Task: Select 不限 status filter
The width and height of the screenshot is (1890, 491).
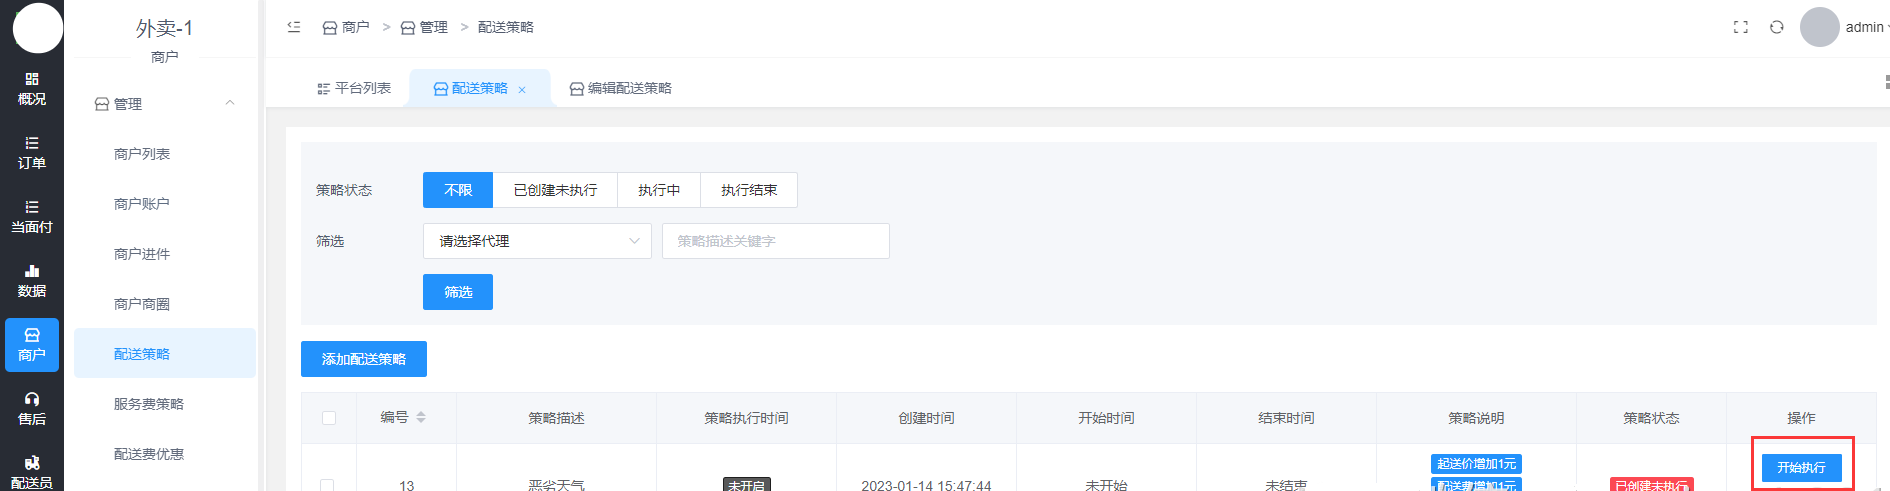Action: point(458,190)
